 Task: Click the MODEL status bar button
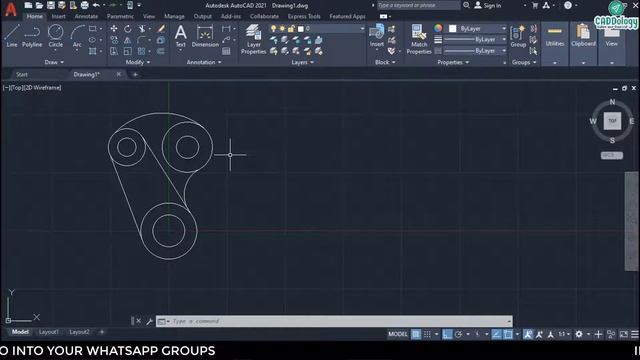pyautogui.click(x=398, y=334)
